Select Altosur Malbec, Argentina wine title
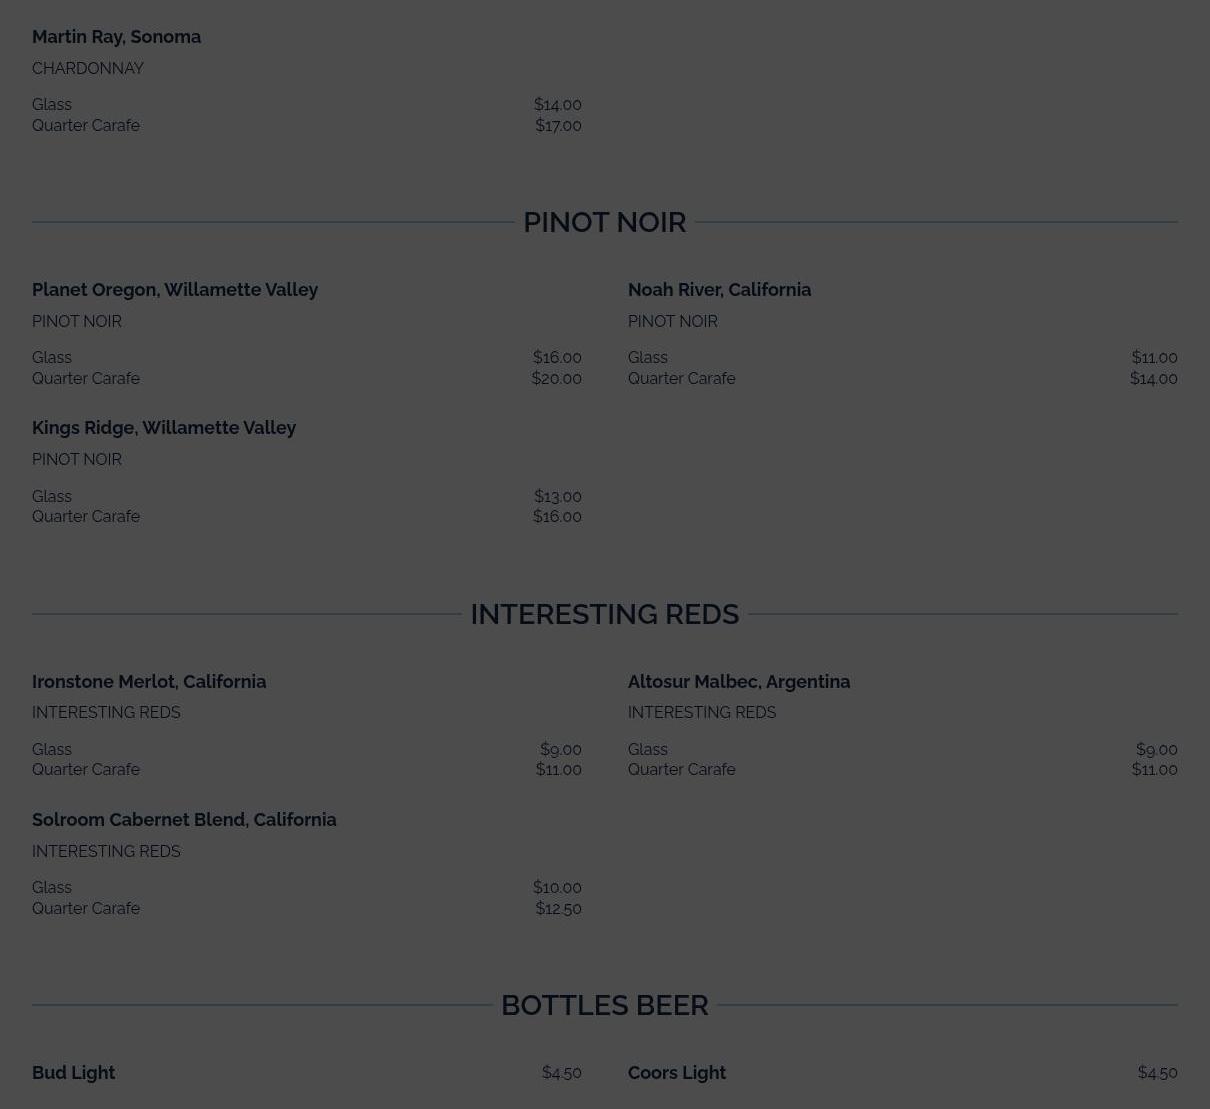The width and height of the screenshot is (1210, 1109). (x=738, y=682)
